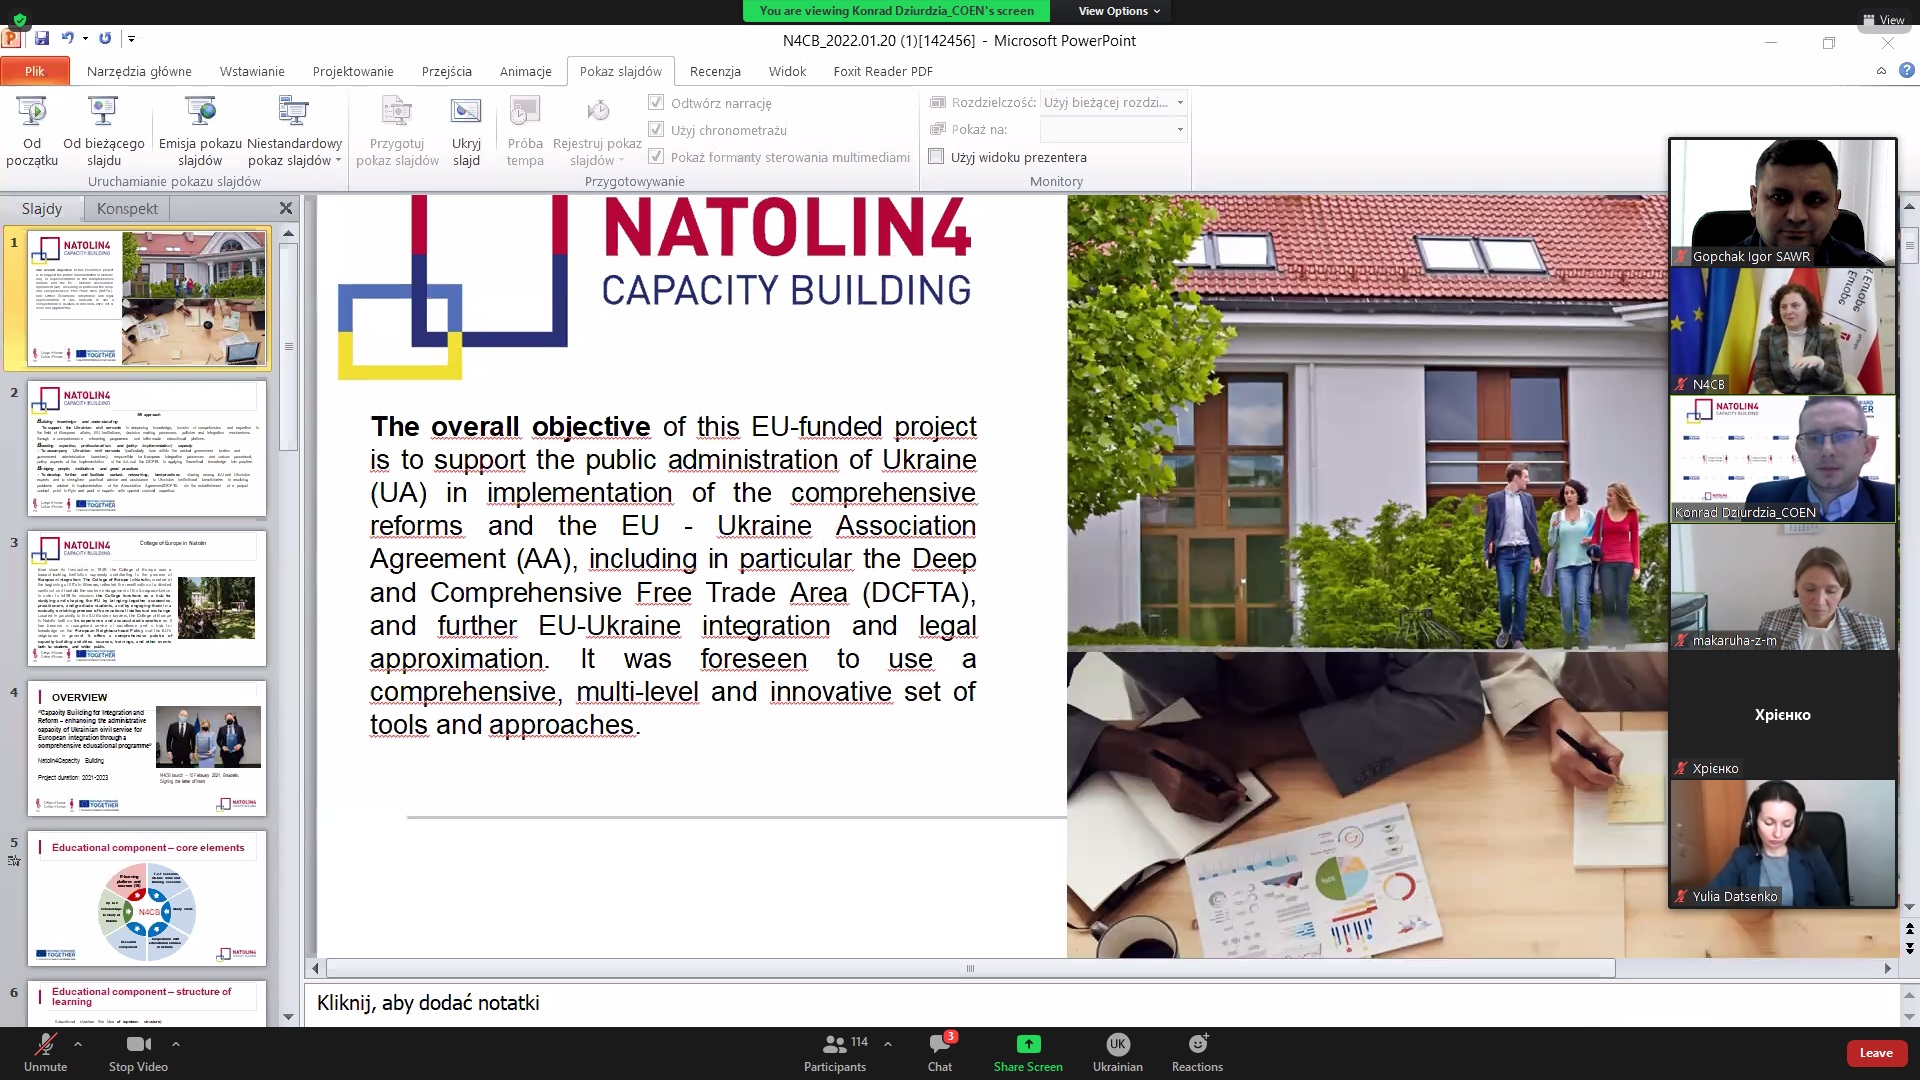
Task: Toggle Odtwórz narrację checkbox
Action: click(656, 102)
